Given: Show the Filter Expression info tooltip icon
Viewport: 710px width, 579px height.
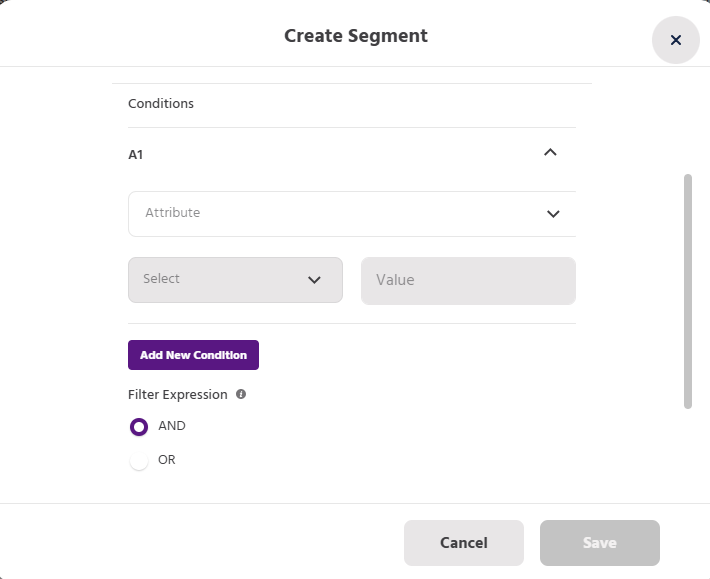Looking at the screenshot, I should (241, 394).
